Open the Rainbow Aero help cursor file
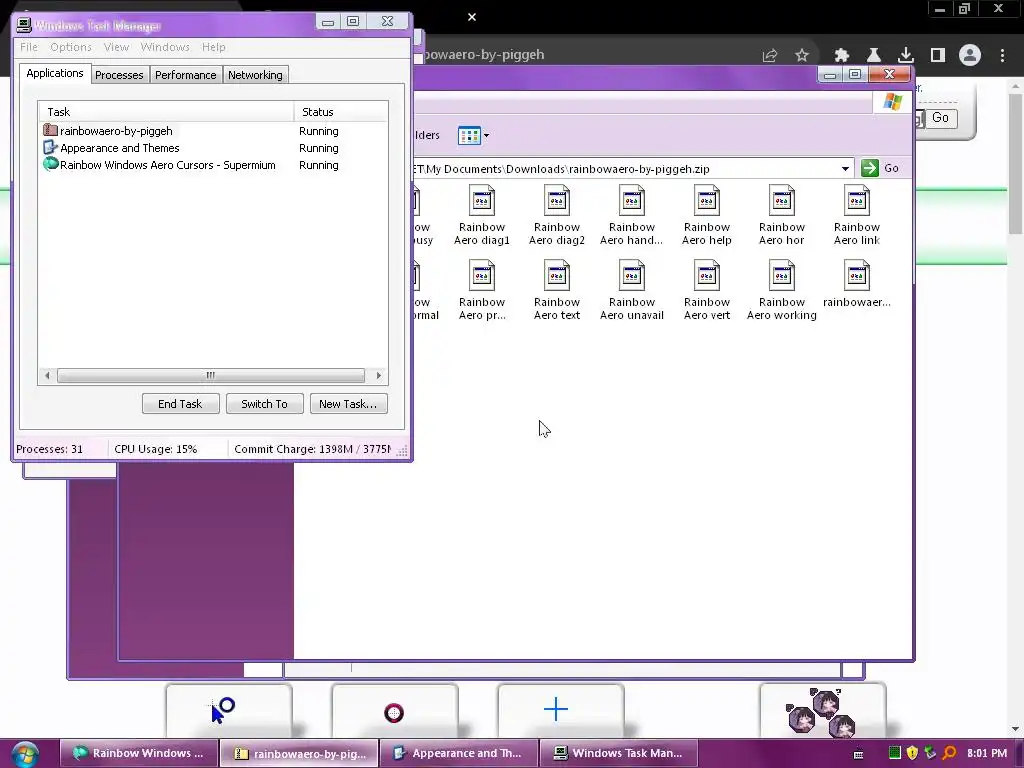This screenshot has width=1024, height=768. tap(707, 216)
